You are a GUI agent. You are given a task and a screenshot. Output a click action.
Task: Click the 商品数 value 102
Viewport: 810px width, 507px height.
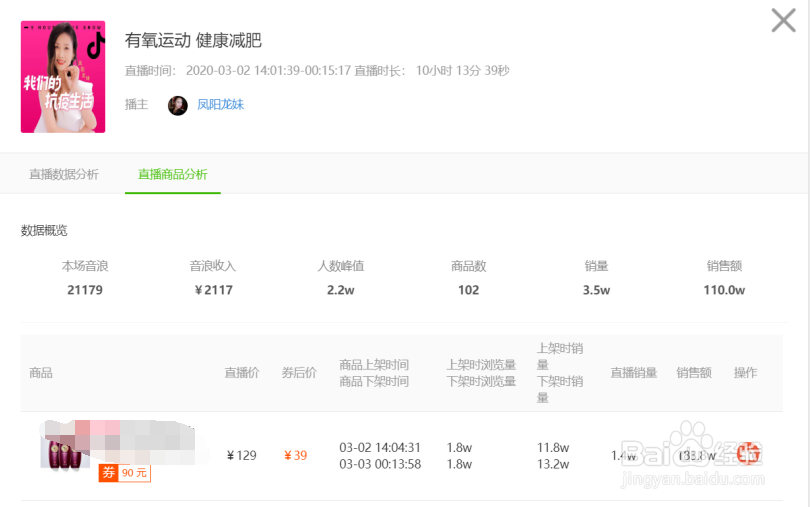point(469,290)
